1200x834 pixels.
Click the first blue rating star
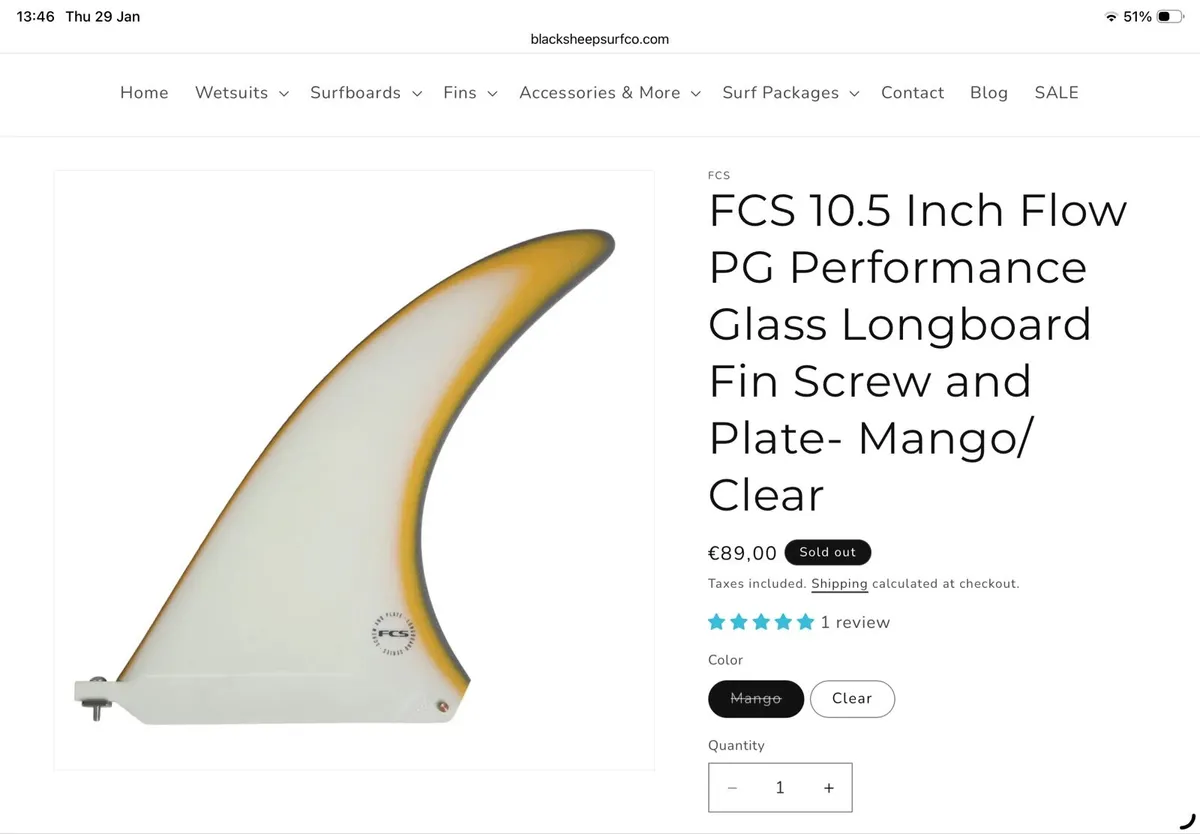point(717,621)
